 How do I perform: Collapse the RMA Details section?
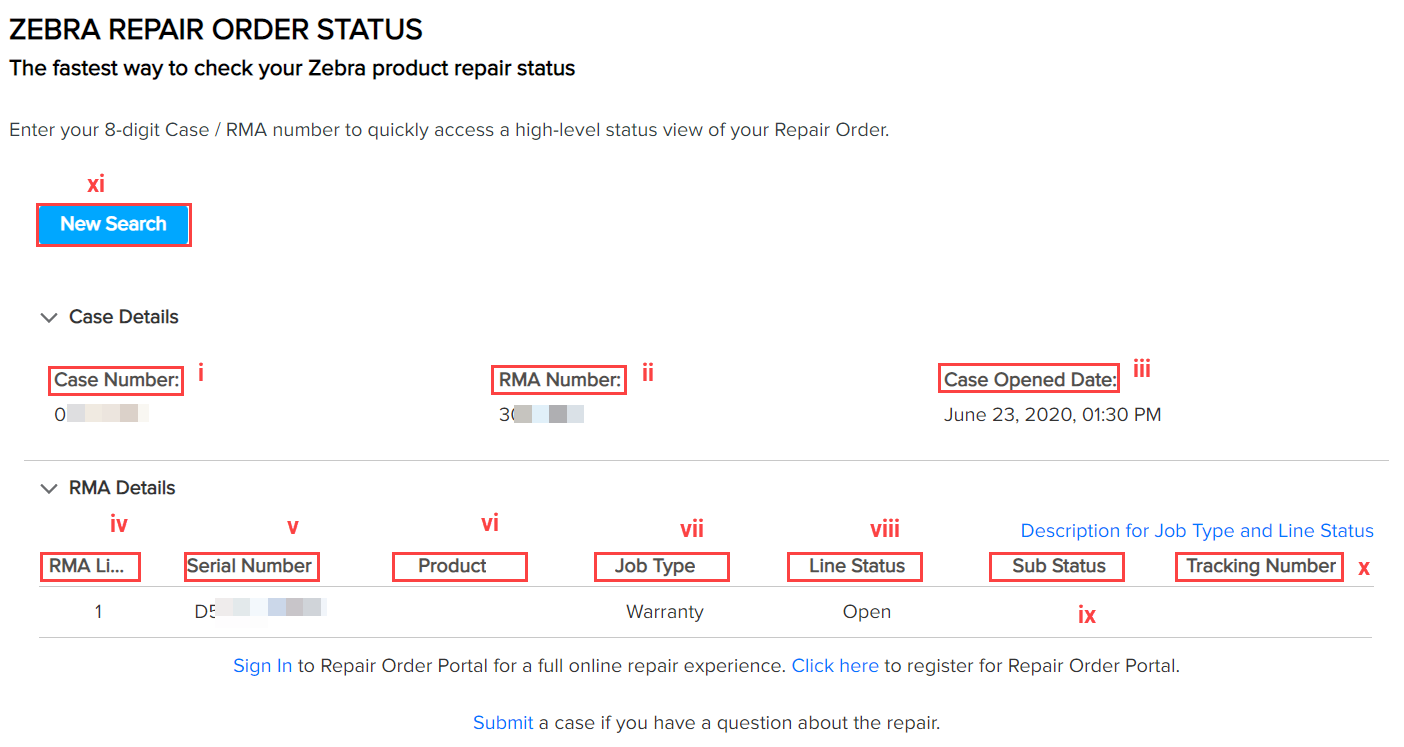(49, 487)
